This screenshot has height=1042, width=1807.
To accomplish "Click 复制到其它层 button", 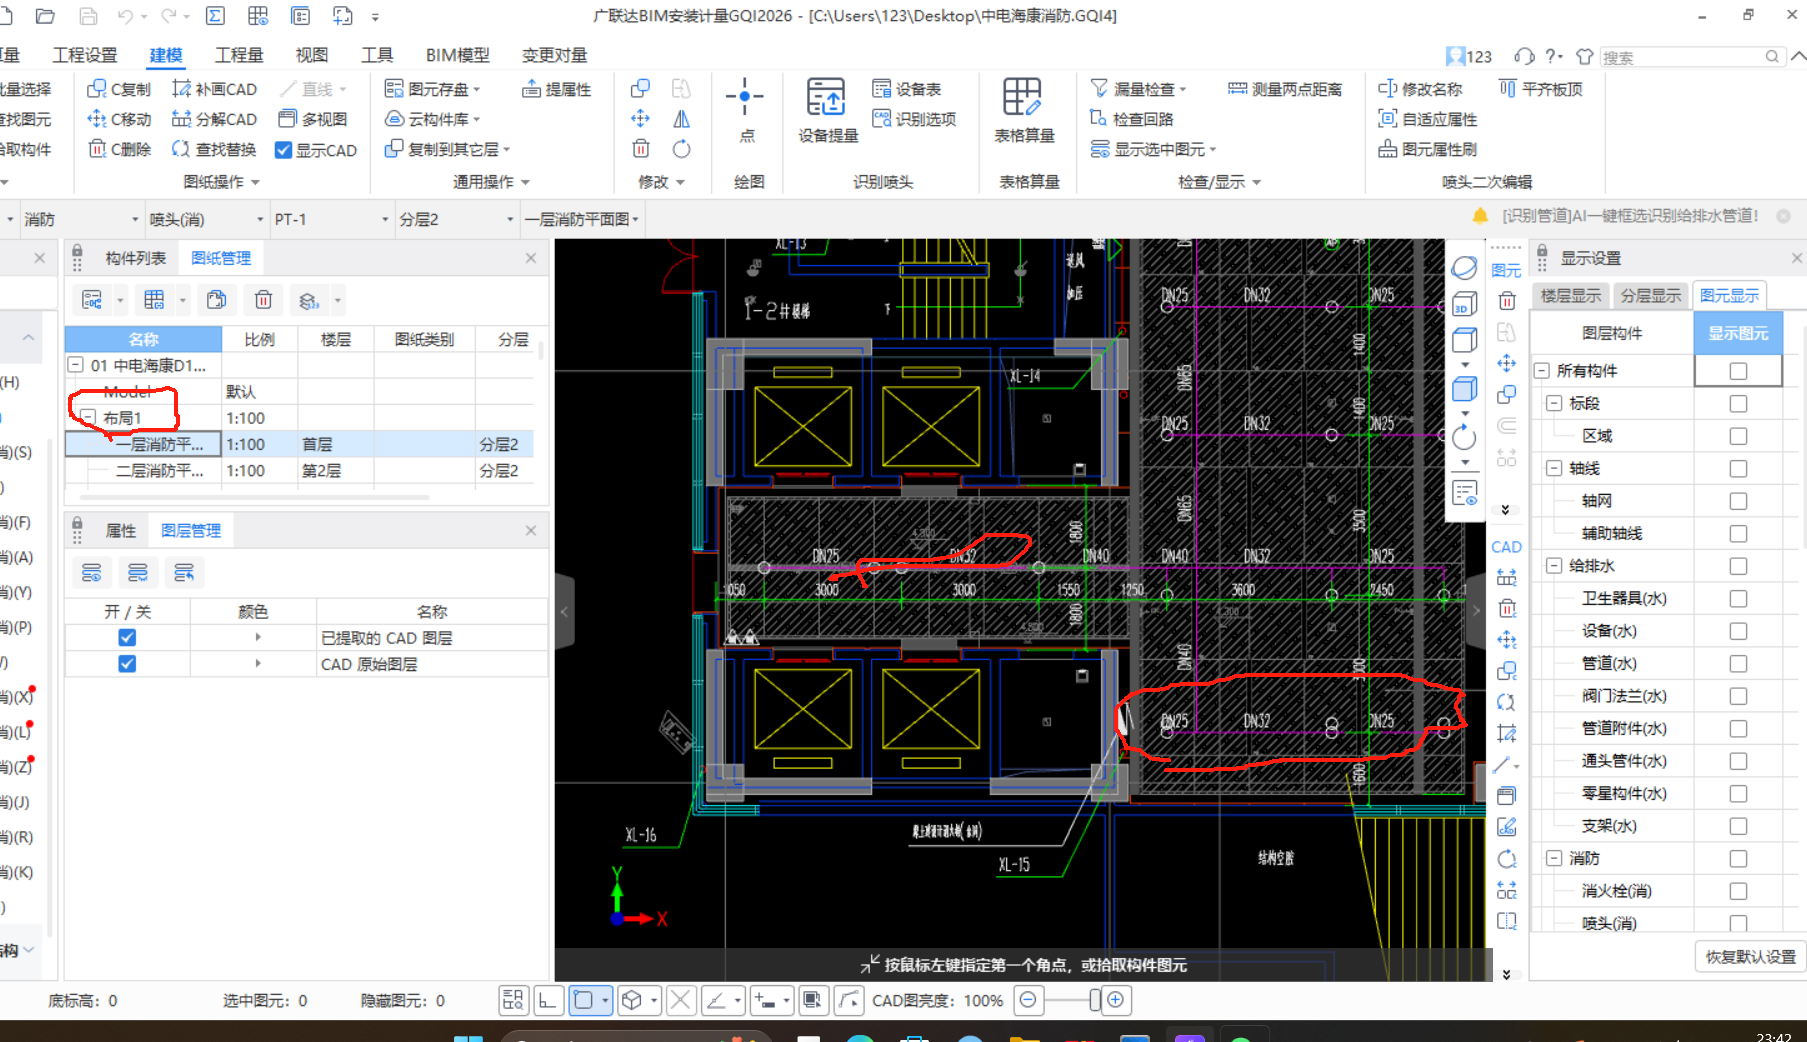I will pyautogui.click(x=448, y=149).
